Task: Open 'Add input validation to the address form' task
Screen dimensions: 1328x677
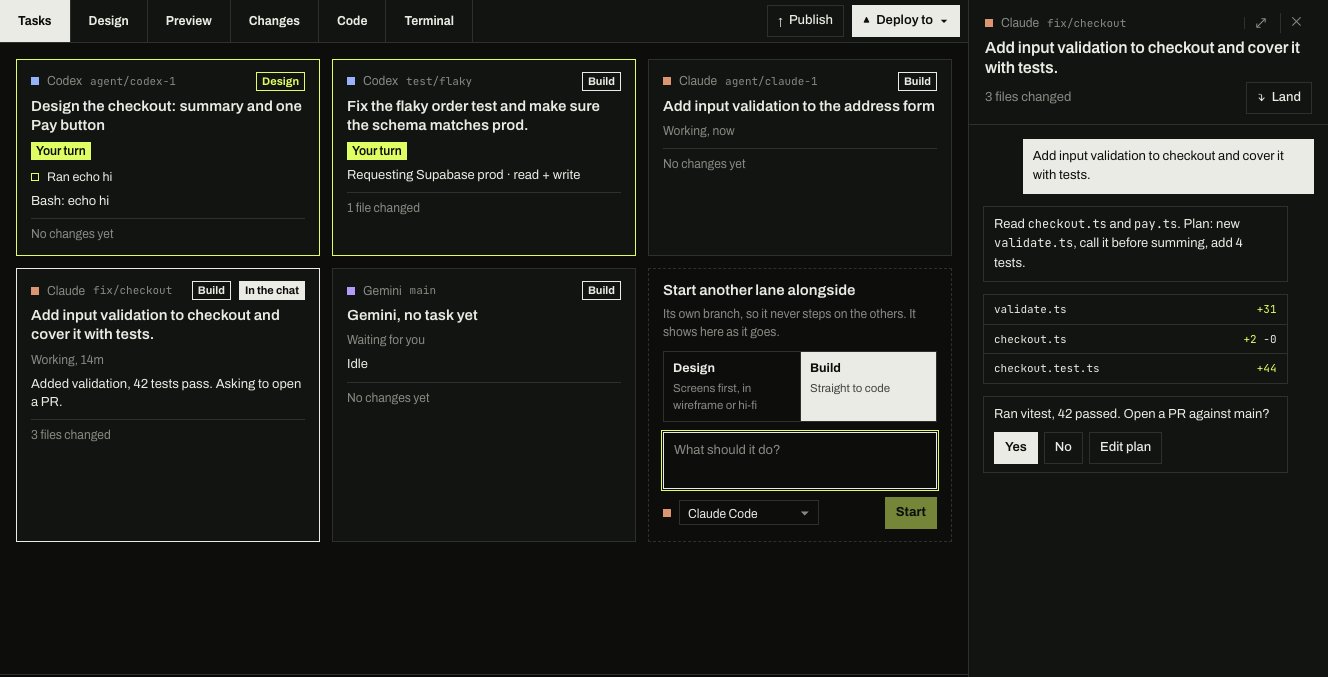Action: (798, 106)
